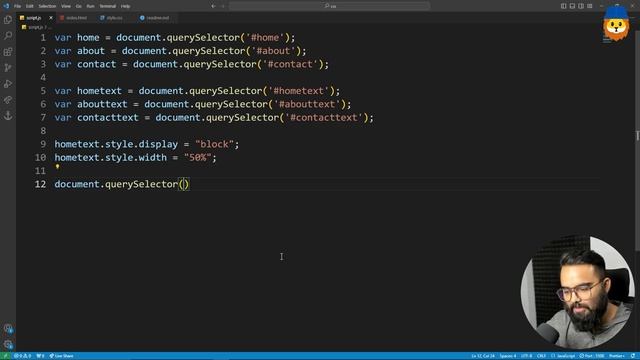Change the UTF-8 encoding
The image size is (640, 360).
tap(527, 356)
